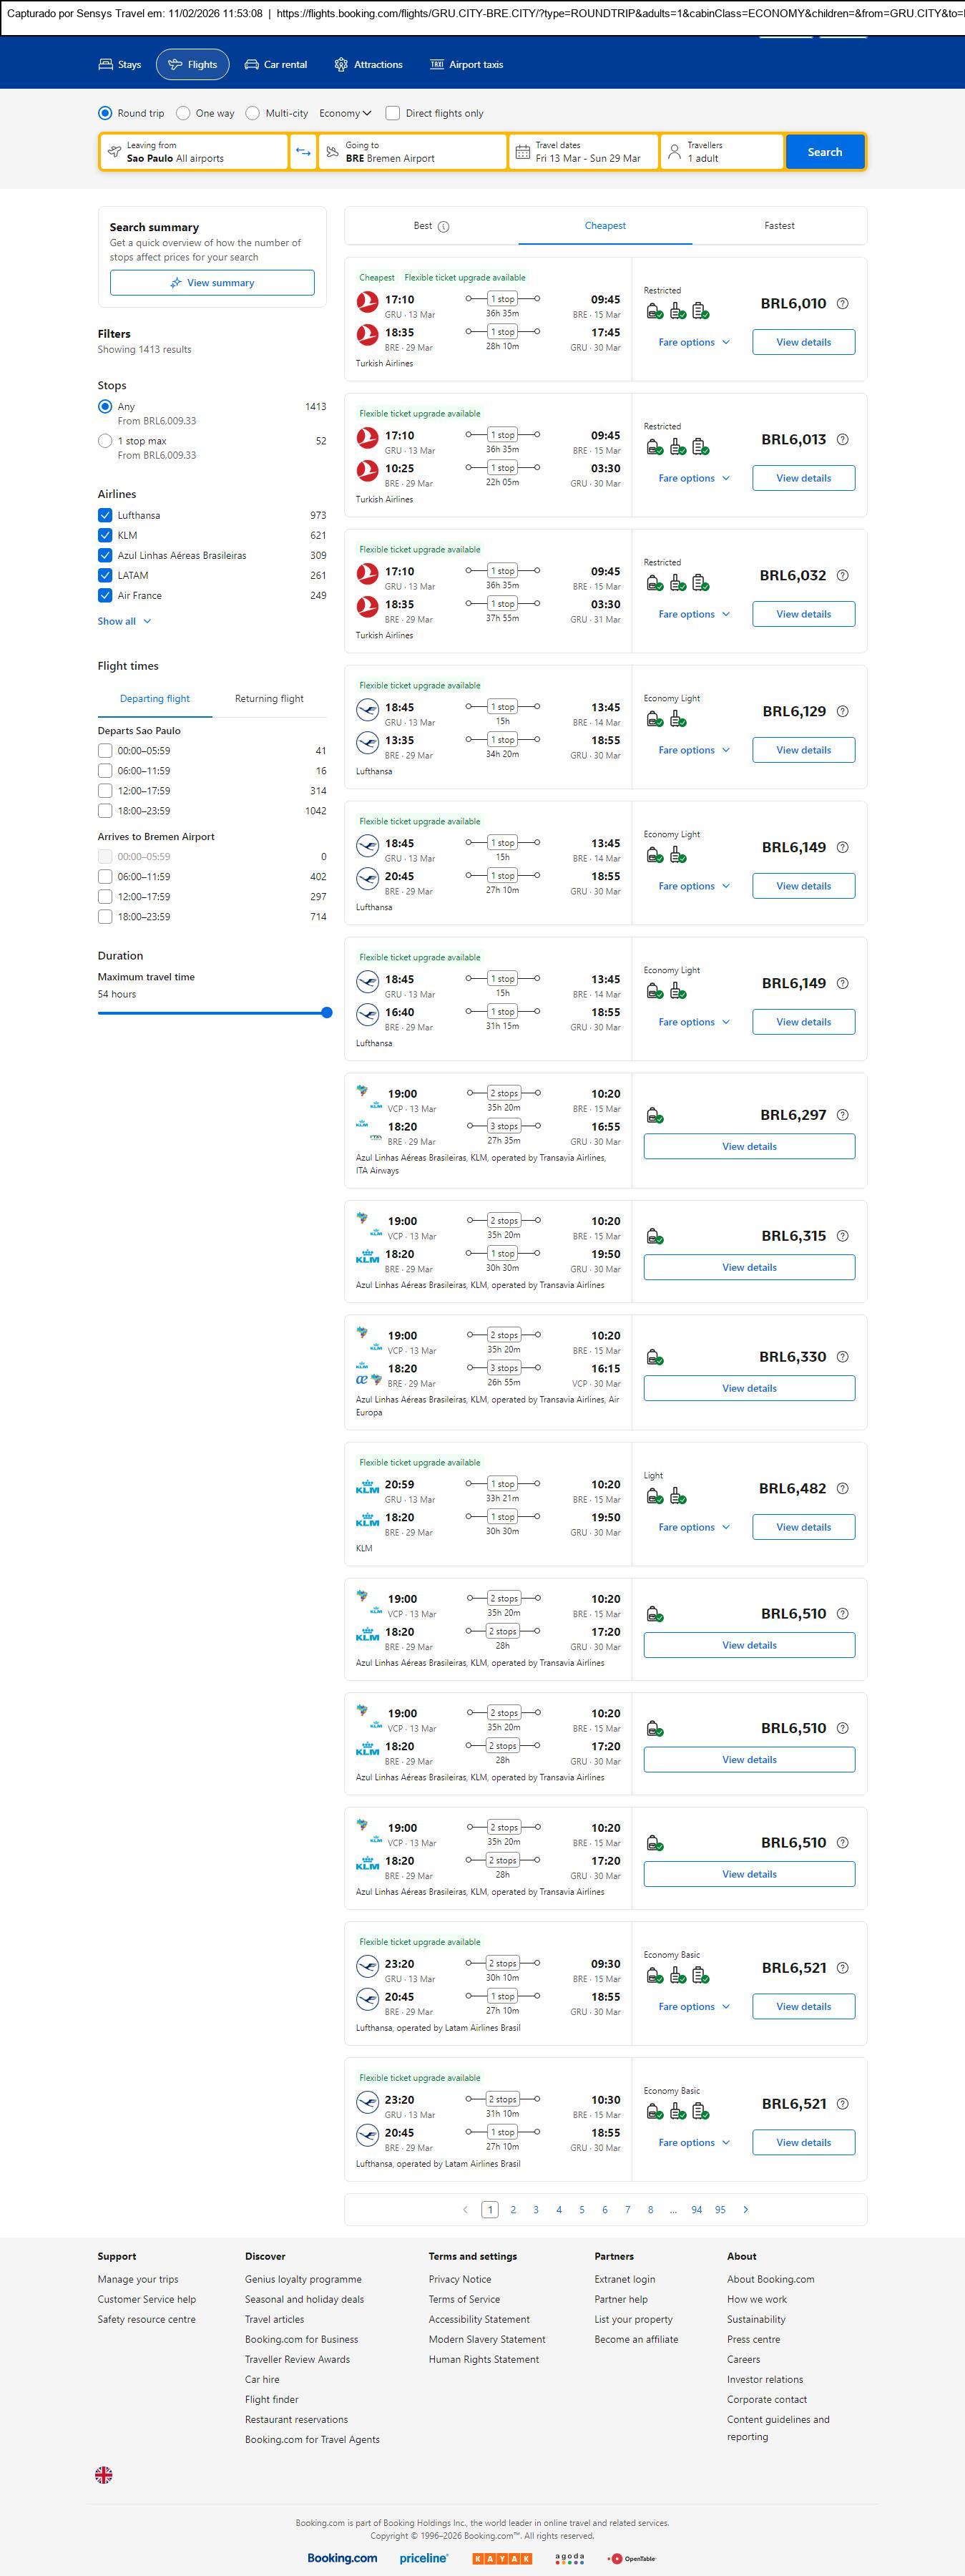Click the Travel dates field

click(584, 152)
